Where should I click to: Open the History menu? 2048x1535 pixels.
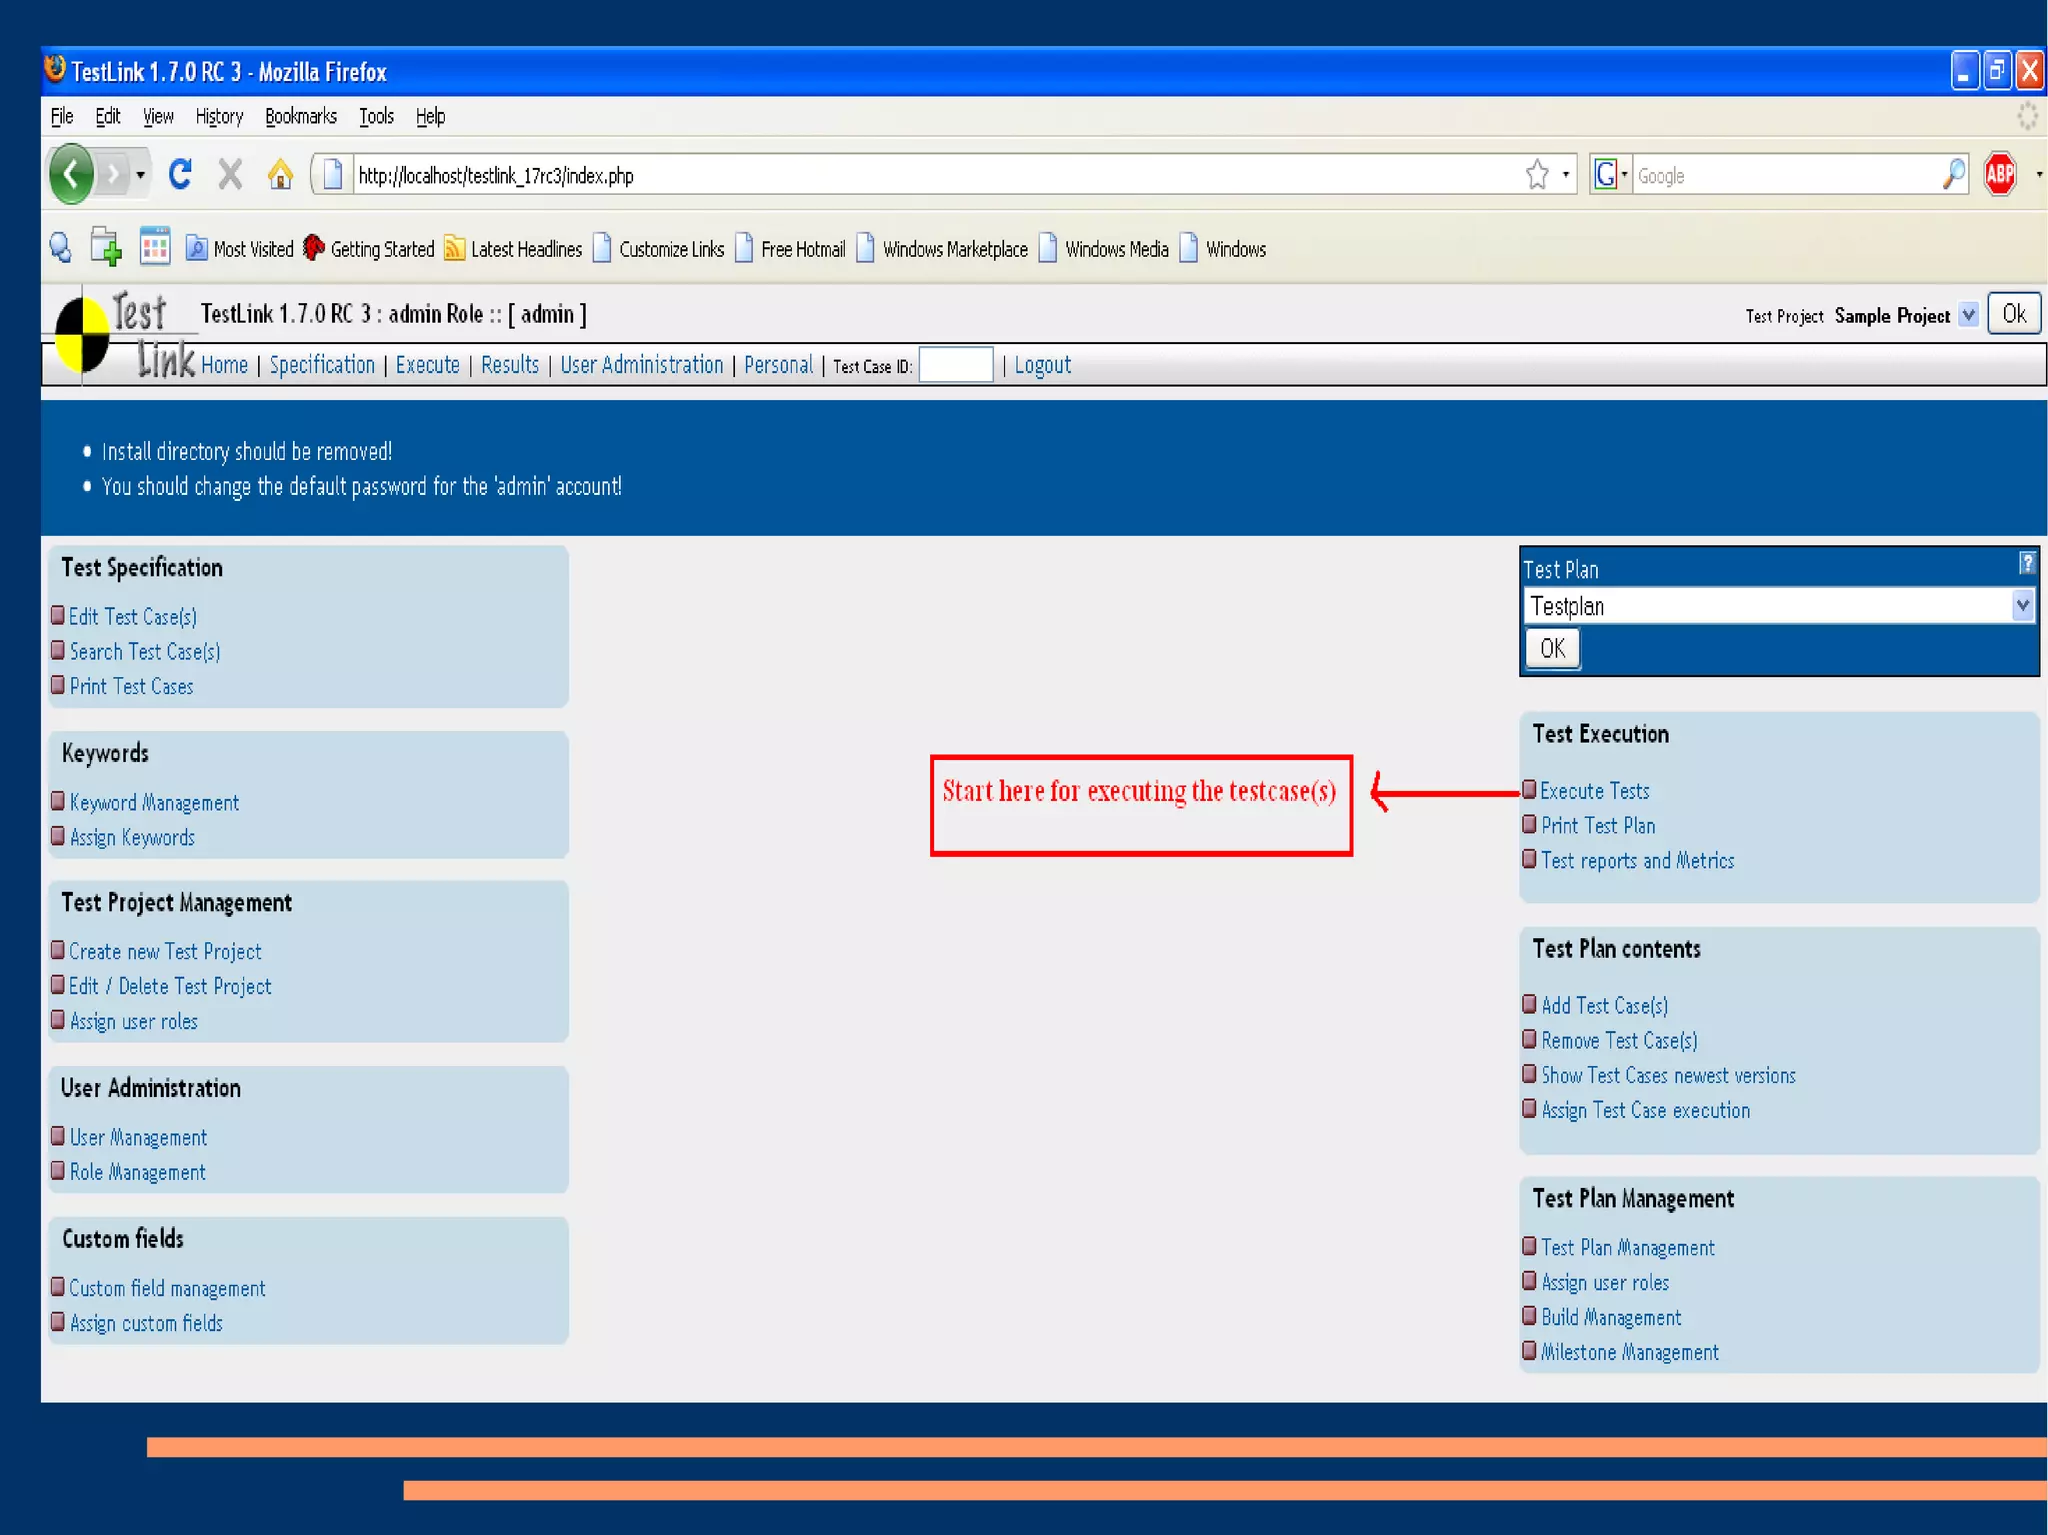click(219, 116)
